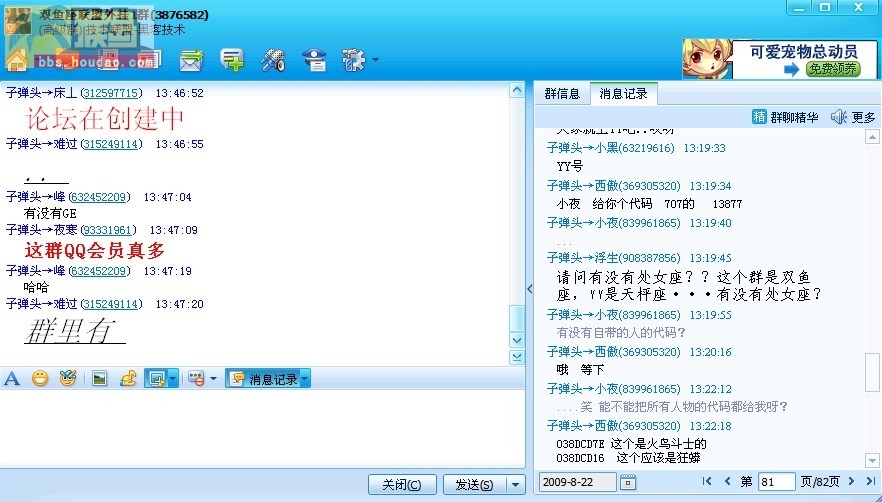Switch to the 群信息 tab
Viewport: 882px width, 502px height.
pos(562,93)
